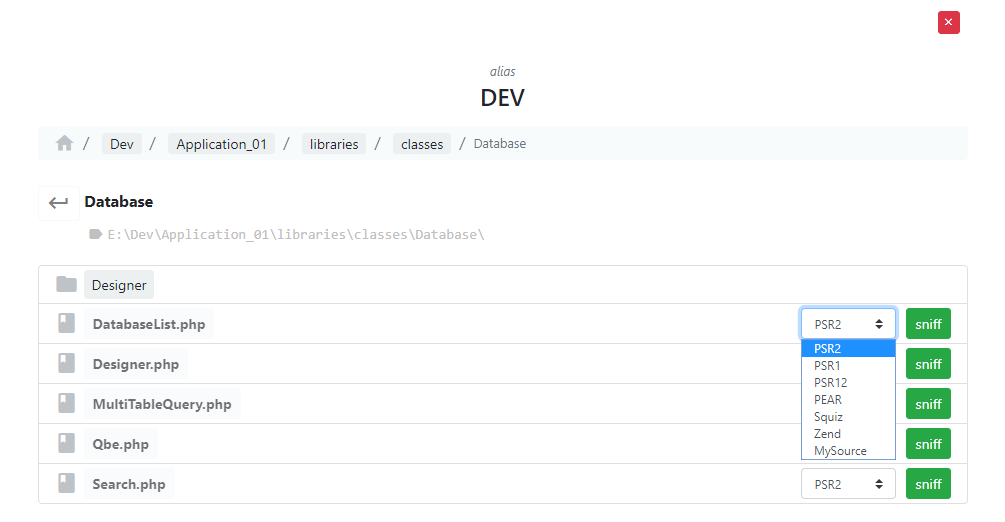Image resolution: width=1005 pixels, height=522 pixels.
Task: Choose PSR12 from the dropdown list
Action: point(830,383)
